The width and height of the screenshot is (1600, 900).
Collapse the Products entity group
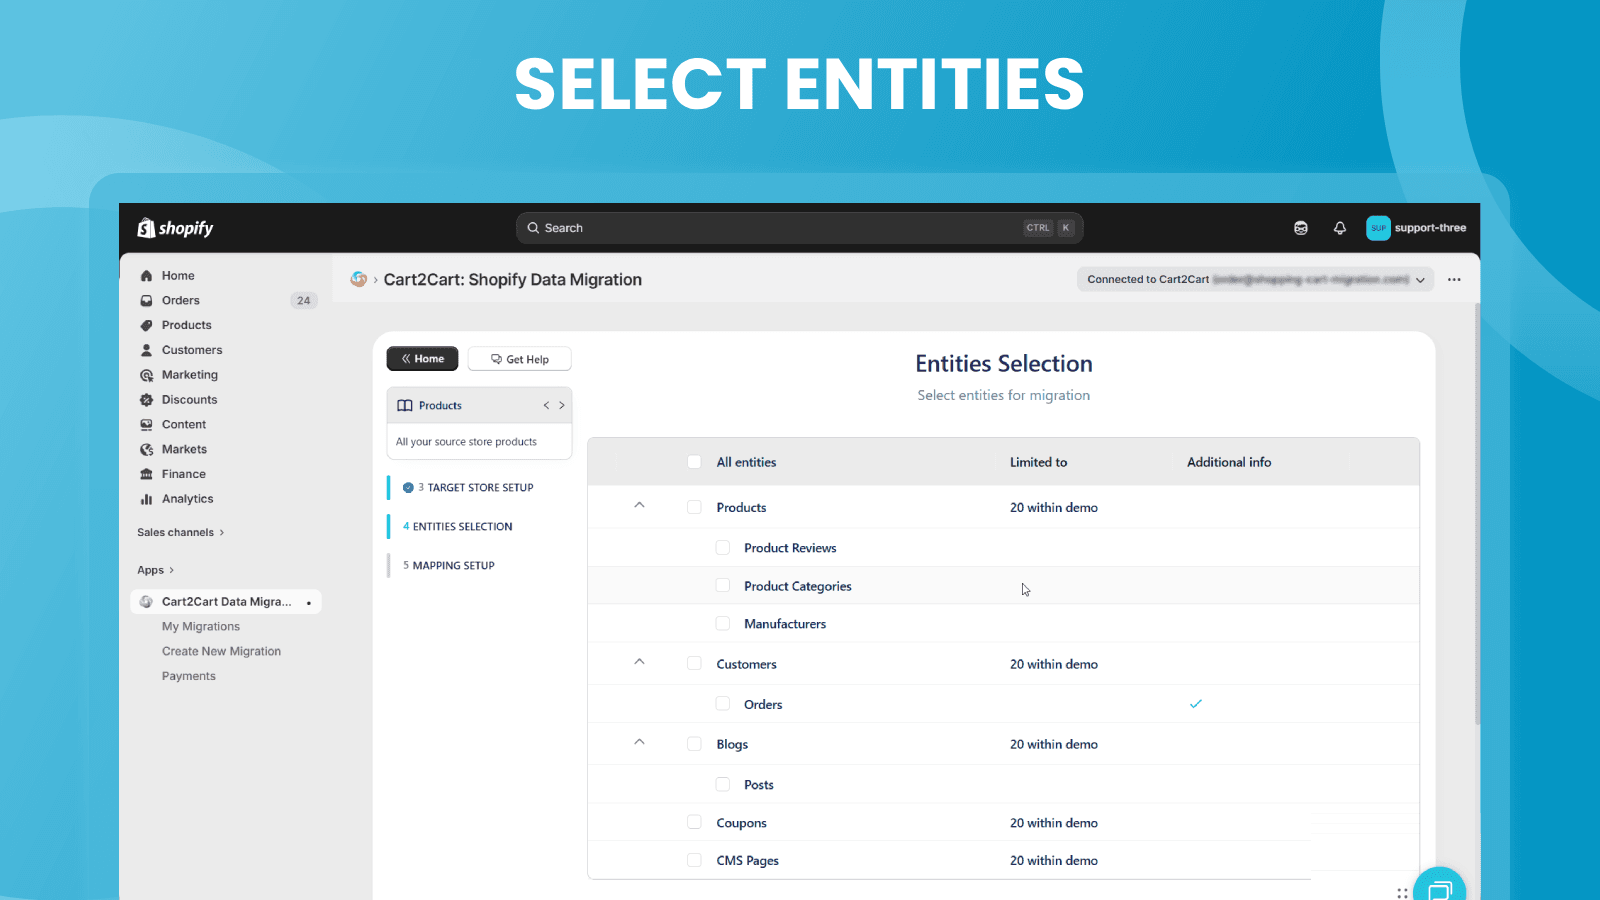(639, 505)
